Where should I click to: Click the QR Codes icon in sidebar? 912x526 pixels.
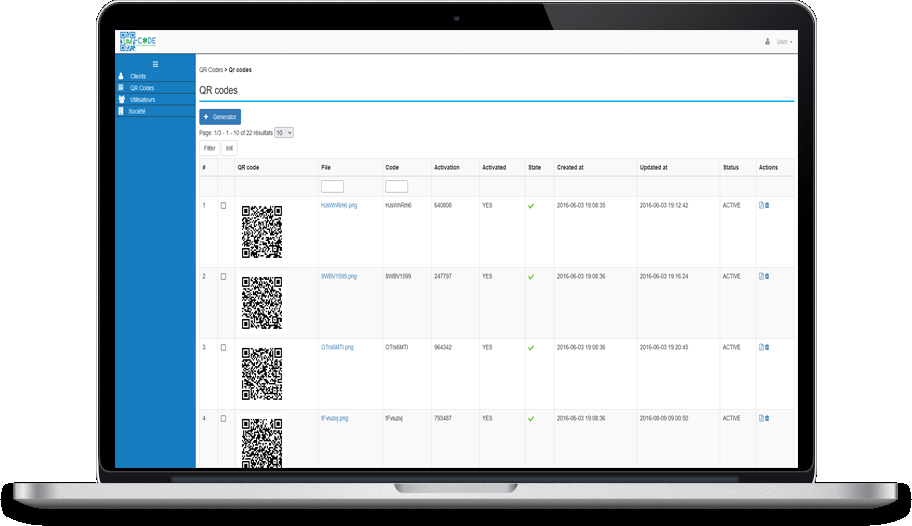(121, 88)
